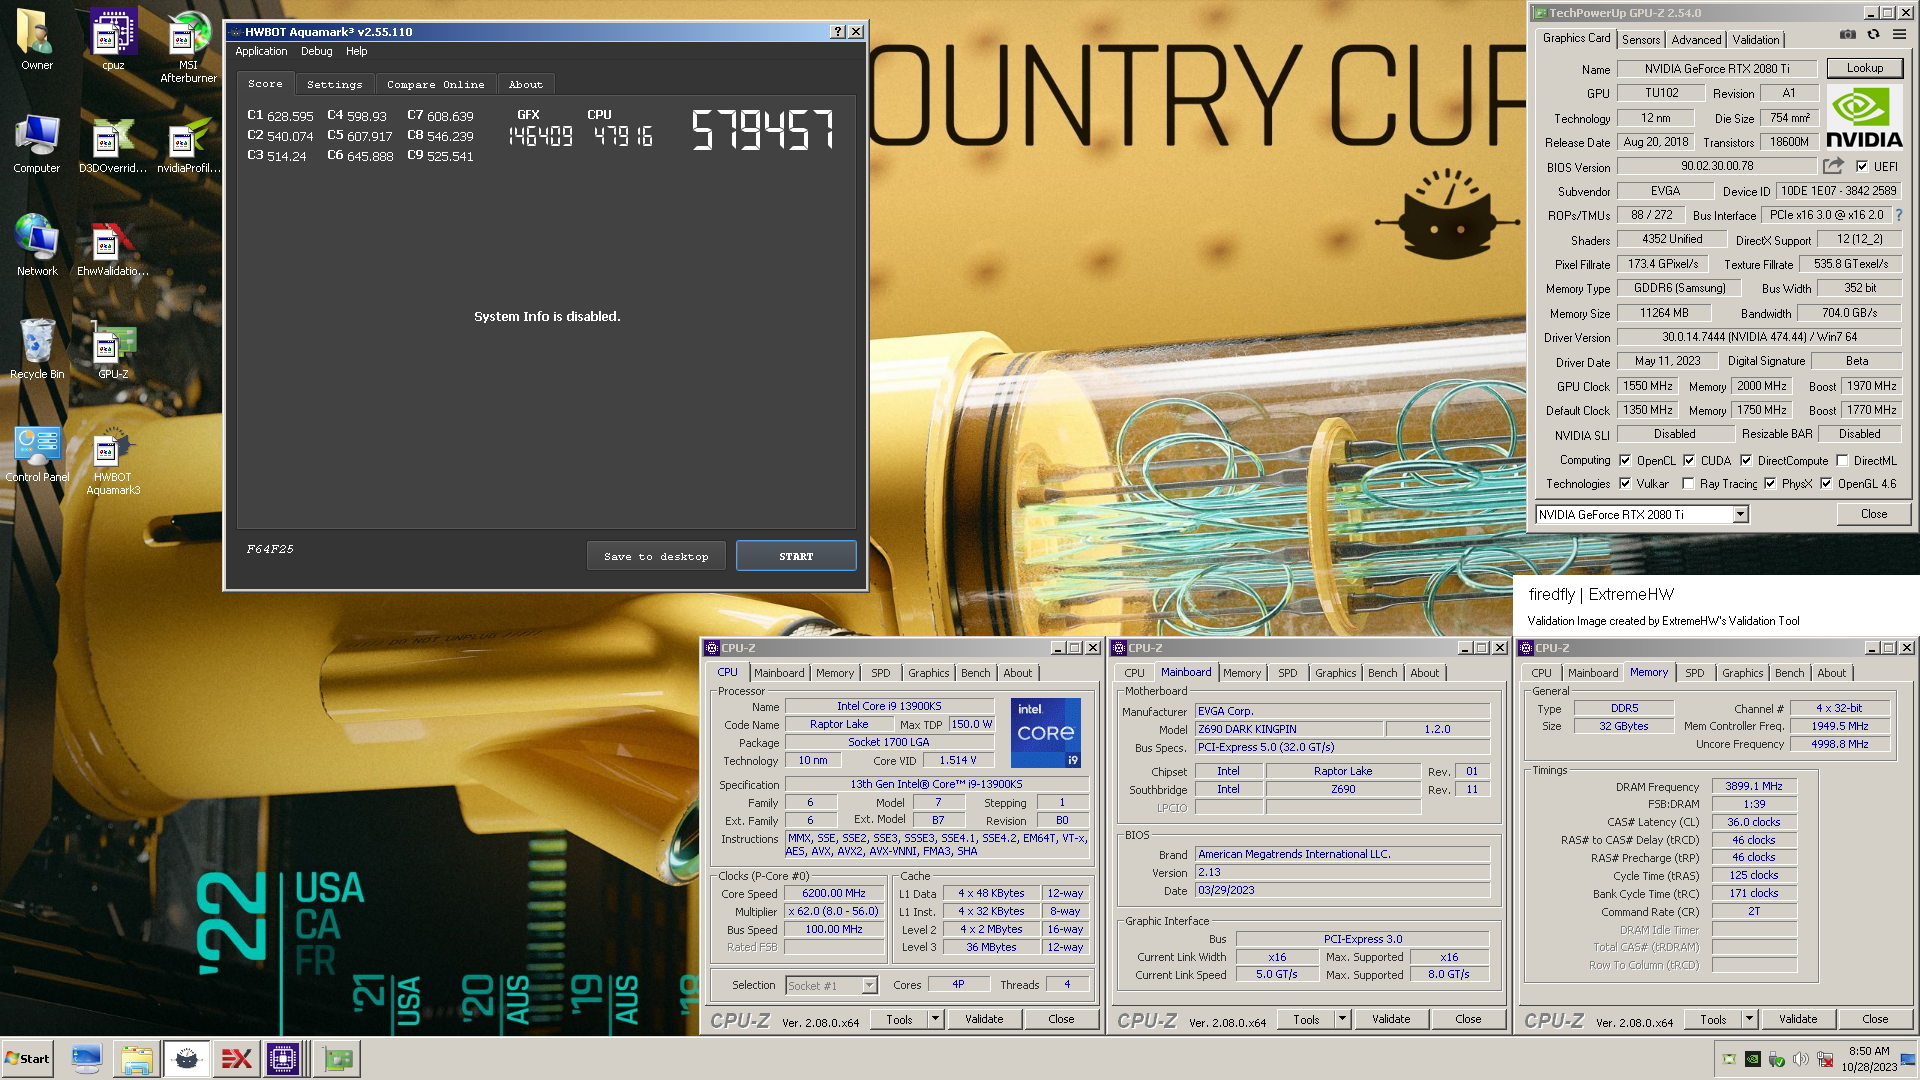Viewport: 1920px width, 1080px height.
Task: Click the green GPU-Z card taskbar icon
Action: (x=337, y=1059)
